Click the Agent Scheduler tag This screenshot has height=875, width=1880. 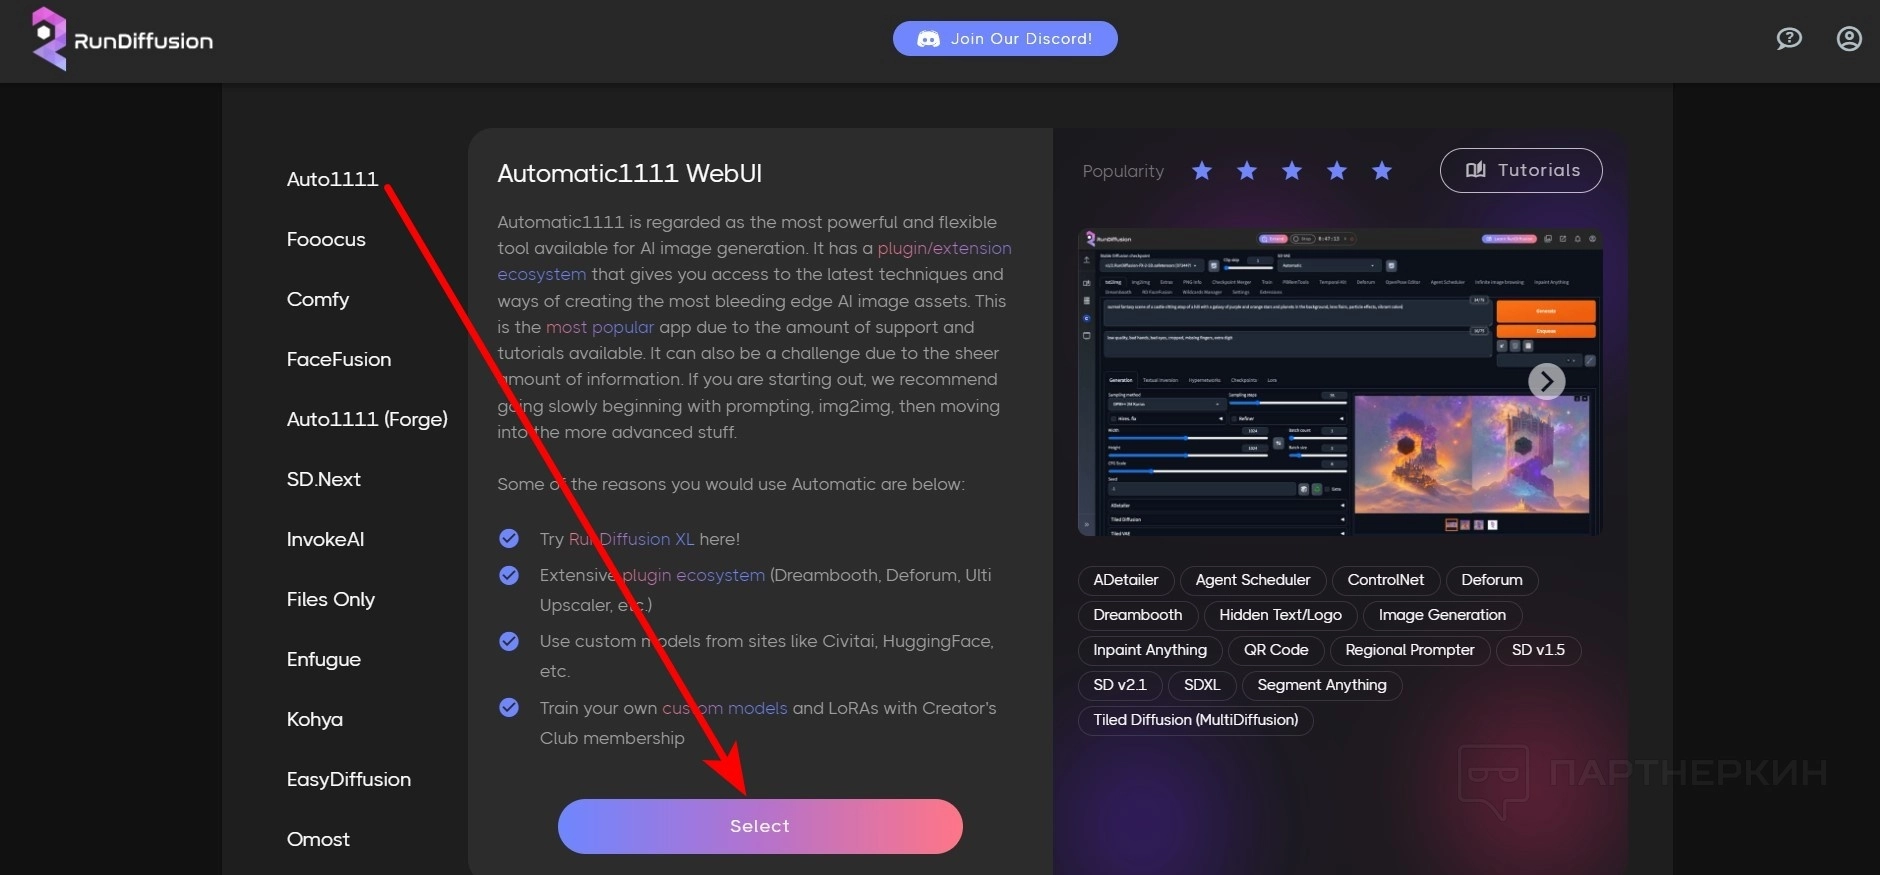(1253, 580)
